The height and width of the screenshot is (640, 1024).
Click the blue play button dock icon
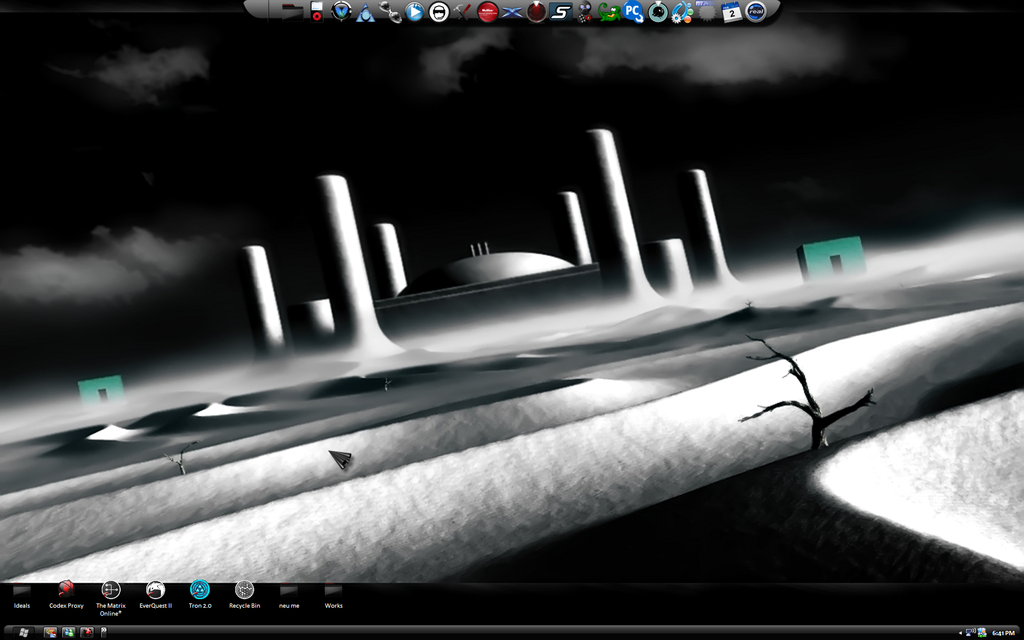click(414, 12)
